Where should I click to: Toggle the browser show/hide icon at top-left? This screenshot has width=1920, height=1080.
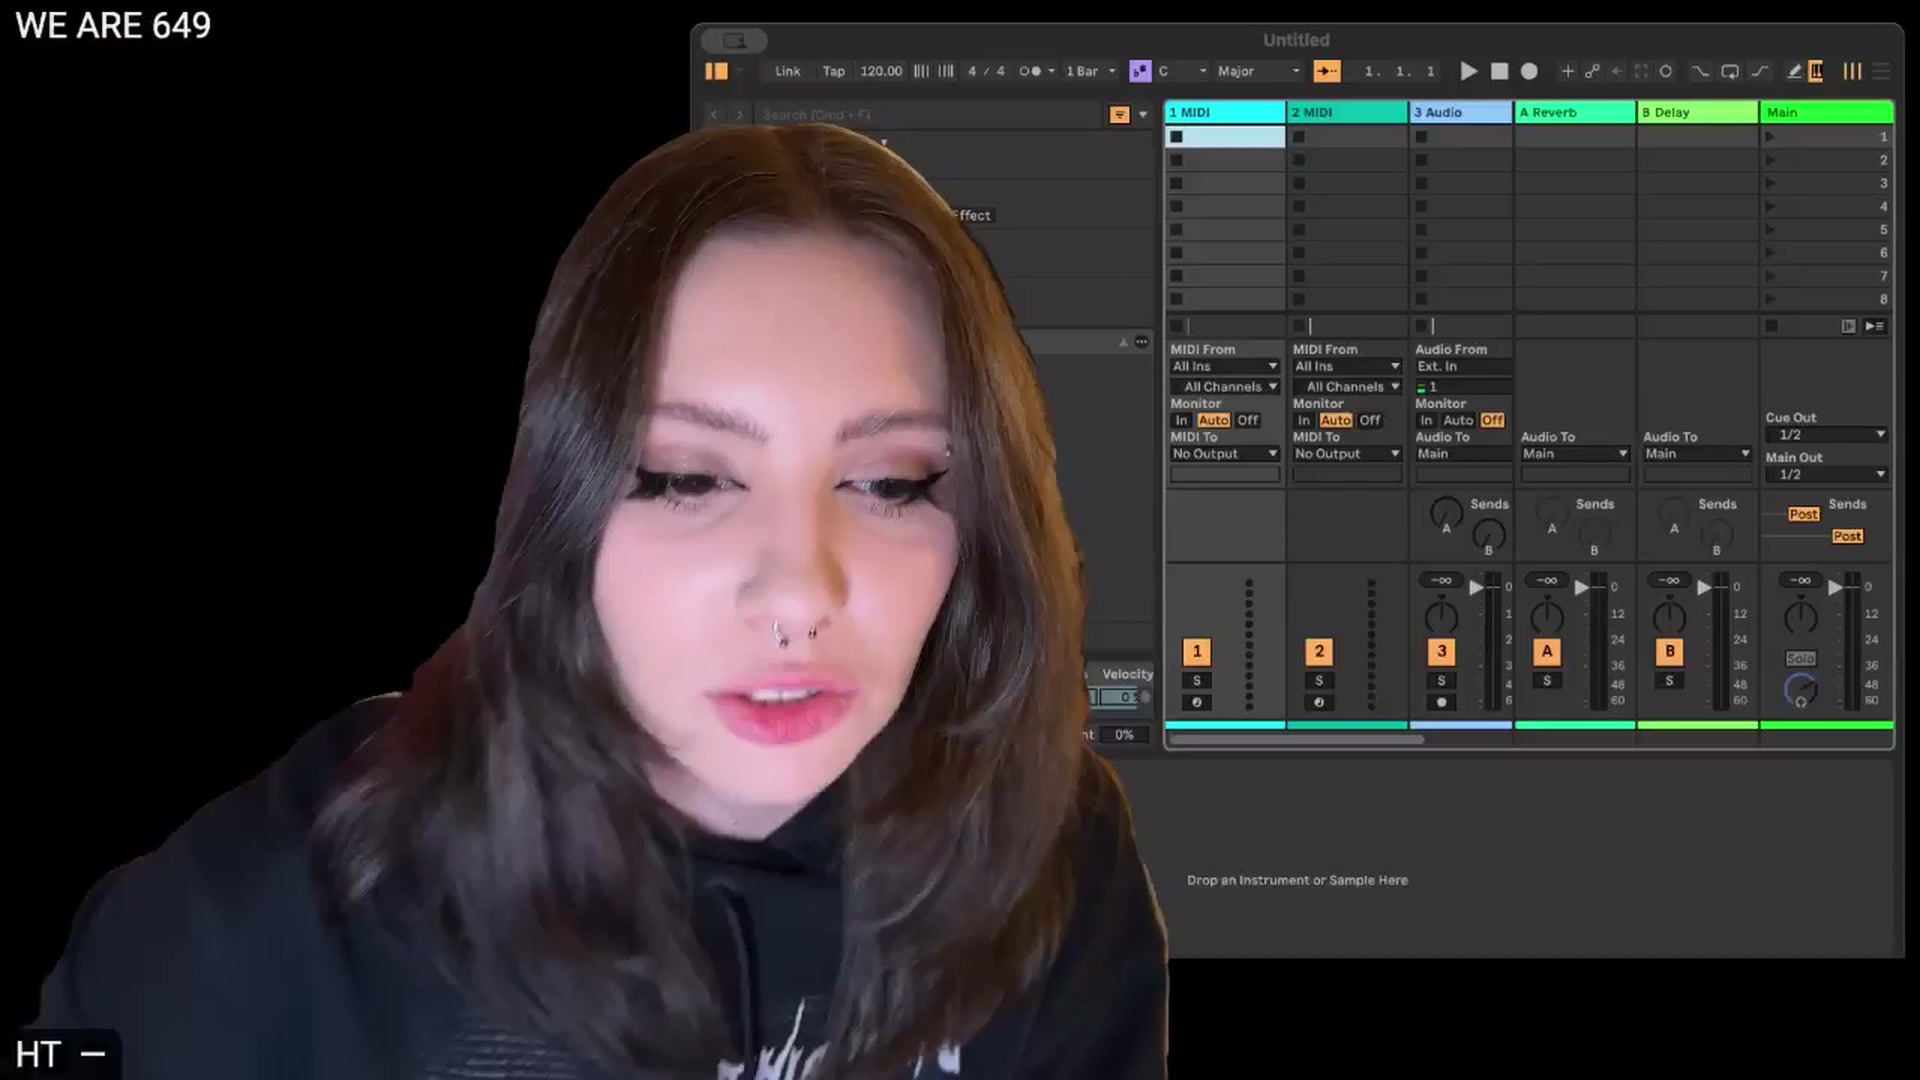(716, 71)
